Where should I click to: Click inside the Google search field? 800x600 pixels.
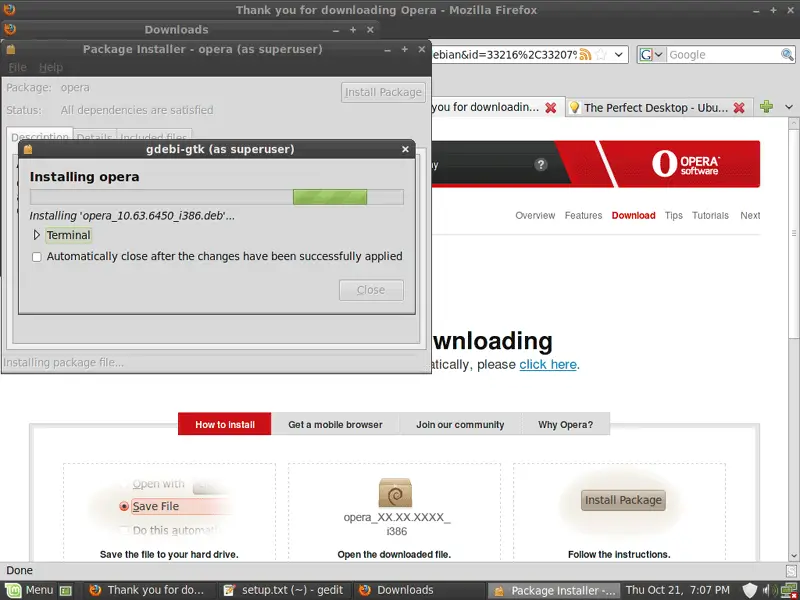[723, 55]
